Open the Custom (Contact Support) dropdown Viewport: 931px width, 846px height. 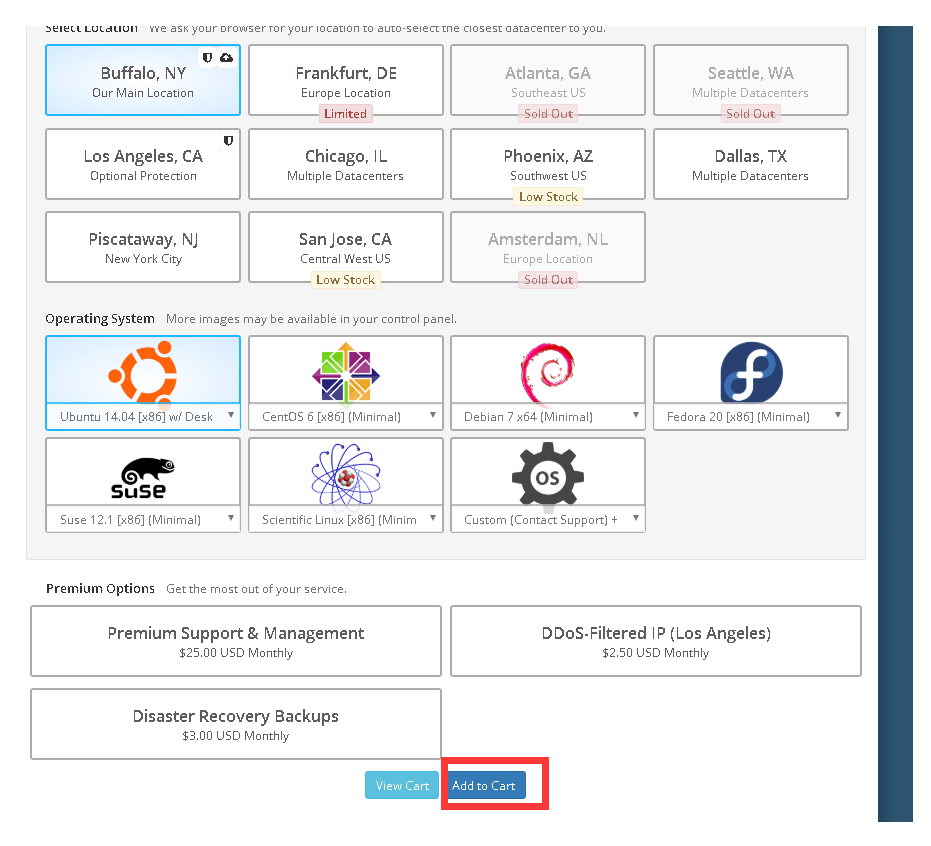click(x=548, y=519)
